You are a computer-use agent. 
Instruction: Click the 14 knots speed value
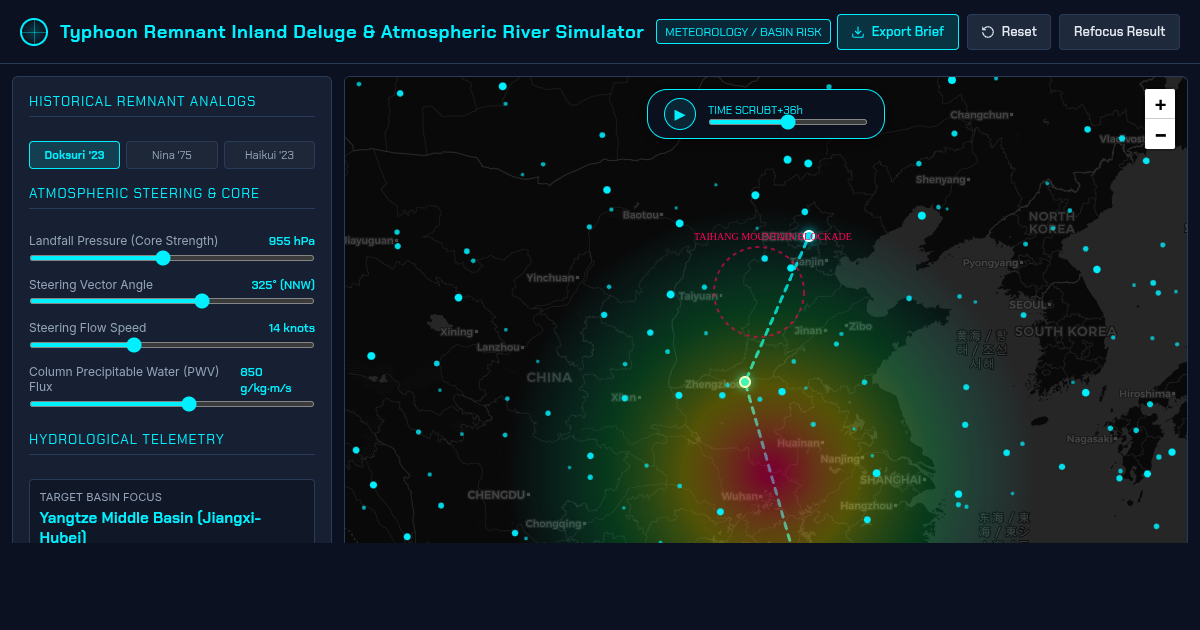point(292,328)
